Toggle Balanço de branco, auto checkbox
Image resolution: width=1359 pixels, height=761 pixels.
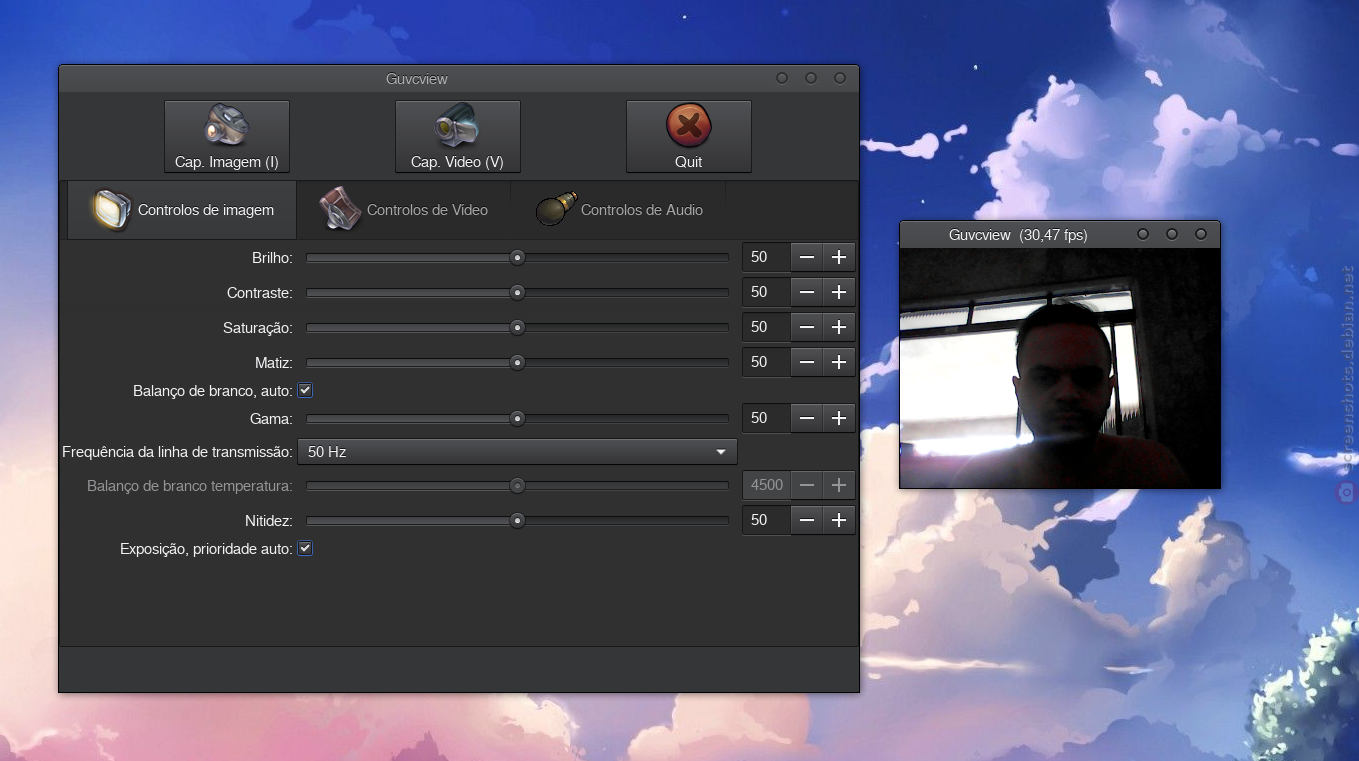click(x=306, y=390)
